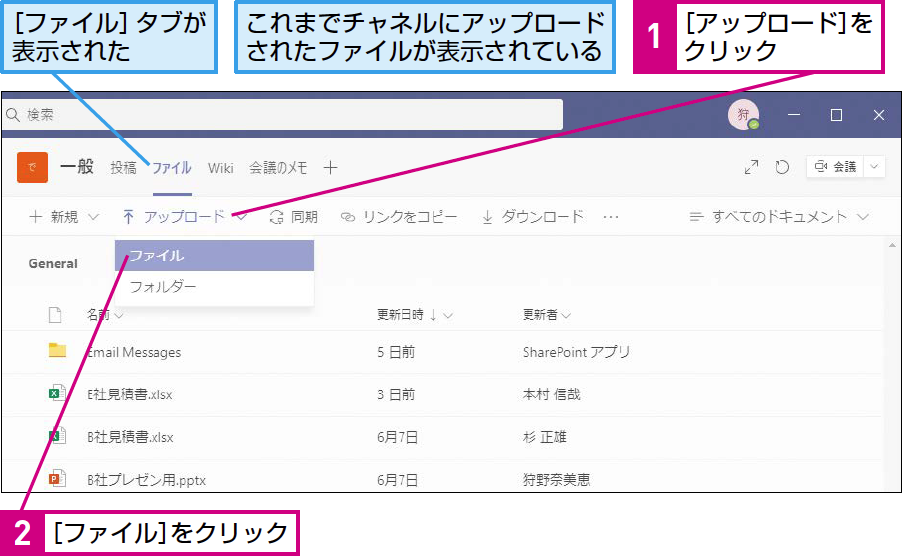Reload the tab with refresh icon

point(782,167)
